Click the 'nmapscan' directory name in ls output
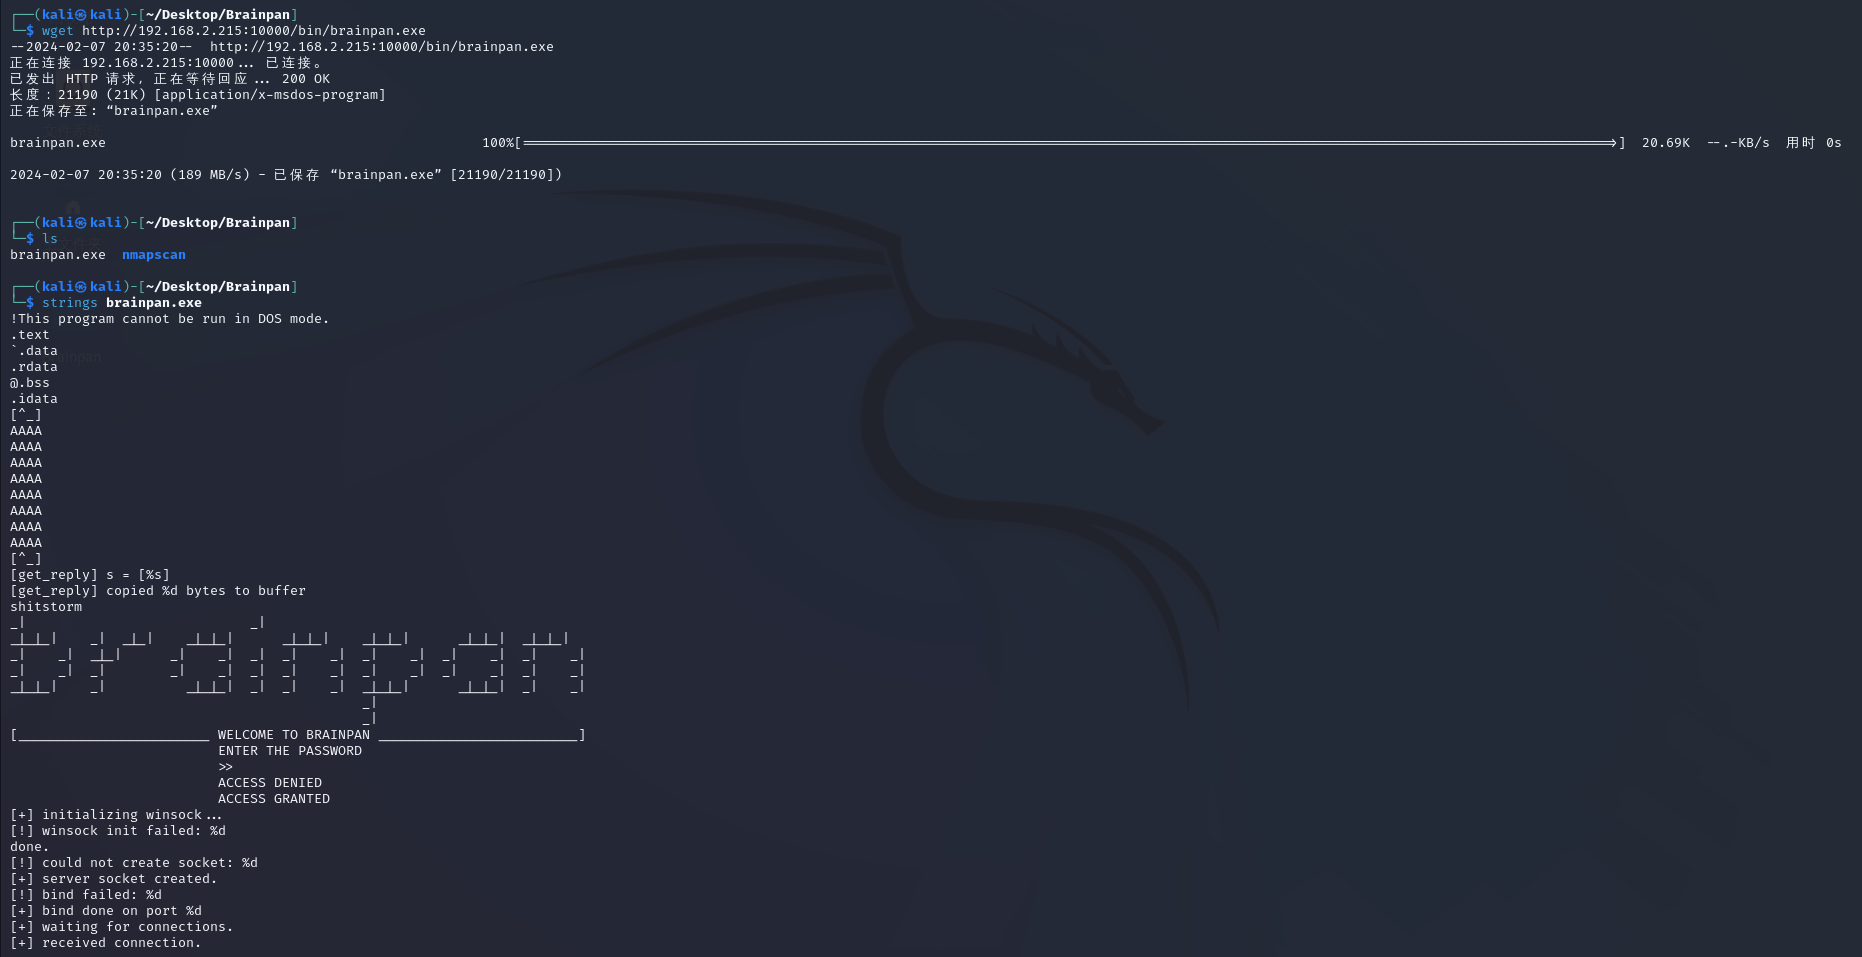1862x957 pixels. coord(154,255)
